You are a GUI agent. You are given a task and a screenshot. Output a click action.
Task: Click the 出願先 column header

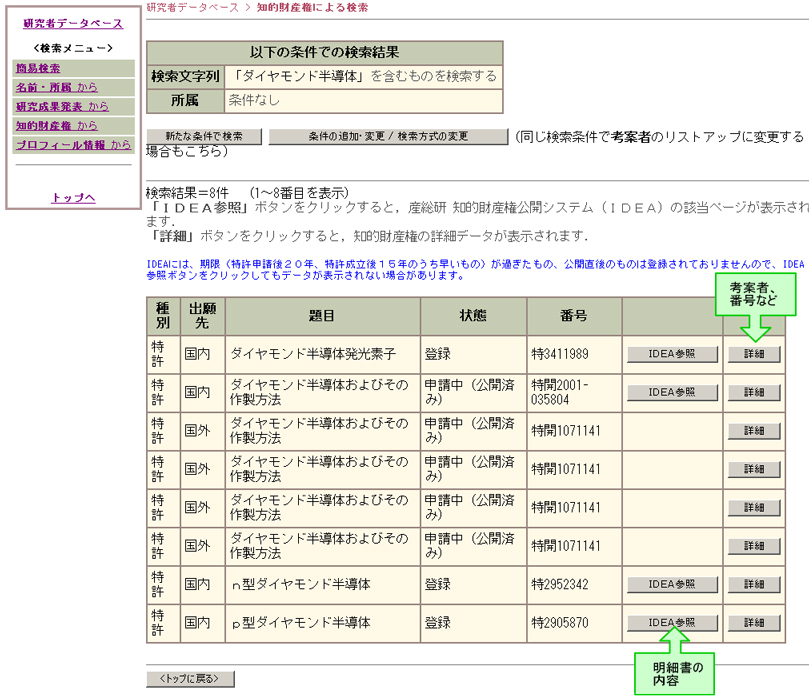(x=202, y=316)
